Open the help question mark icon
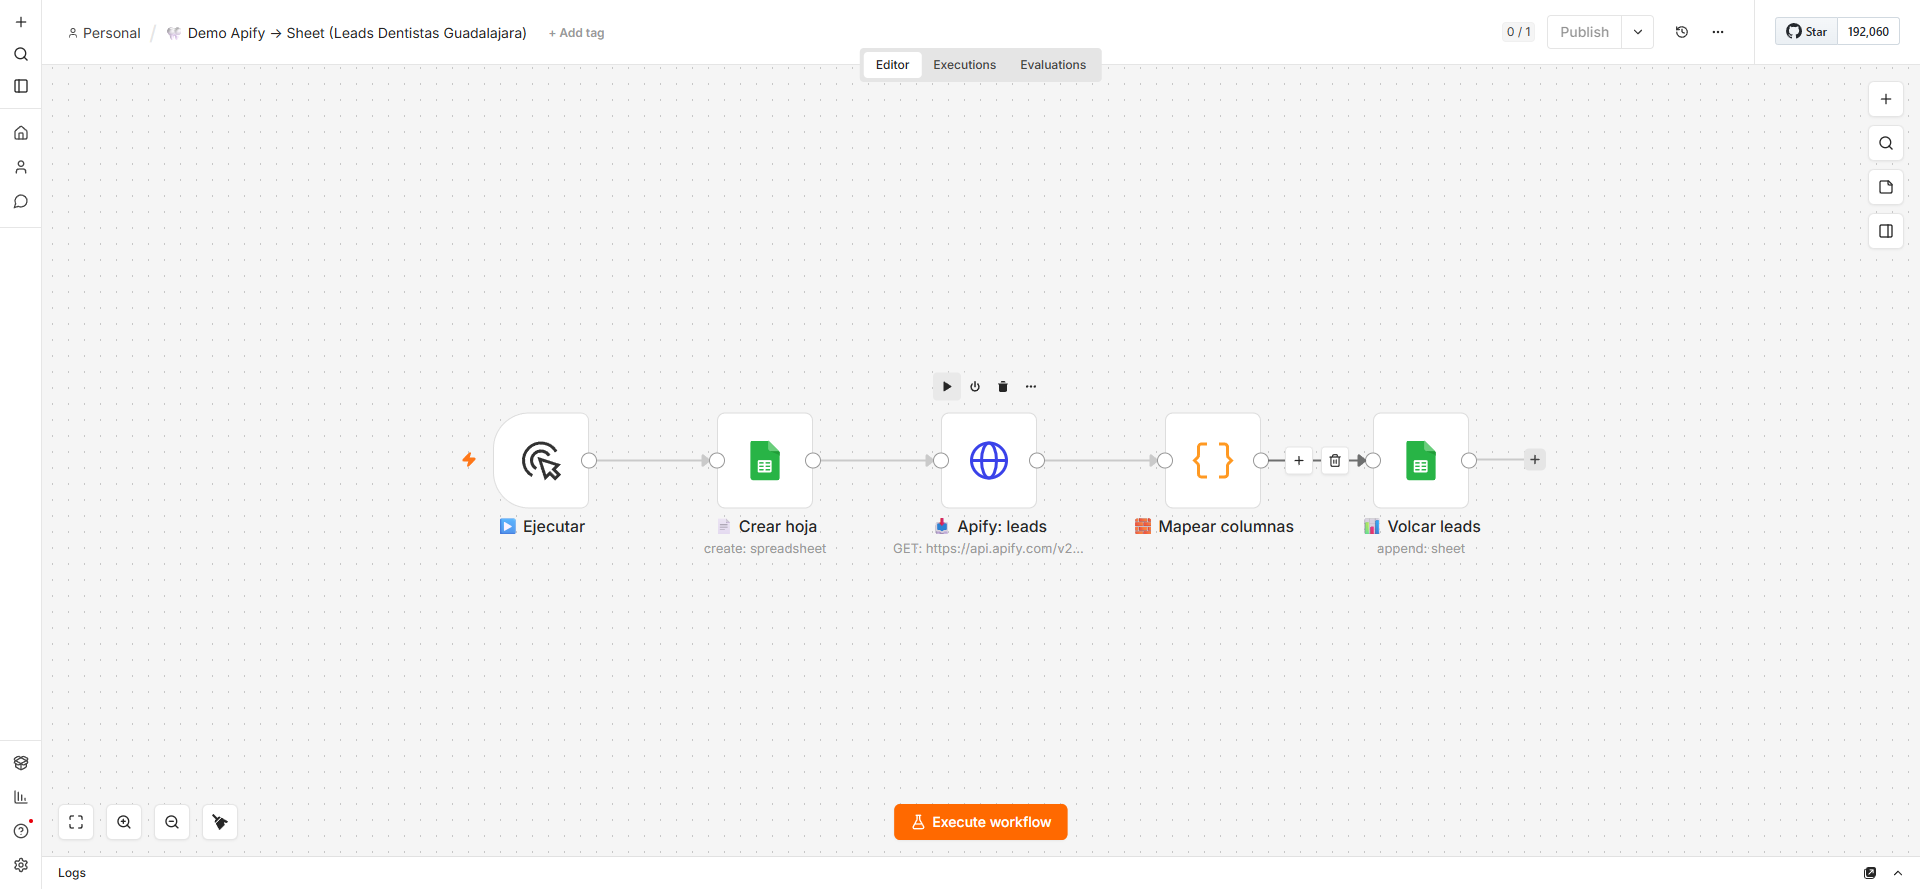This screenshot has height=889, width=1920. point(21,831)
